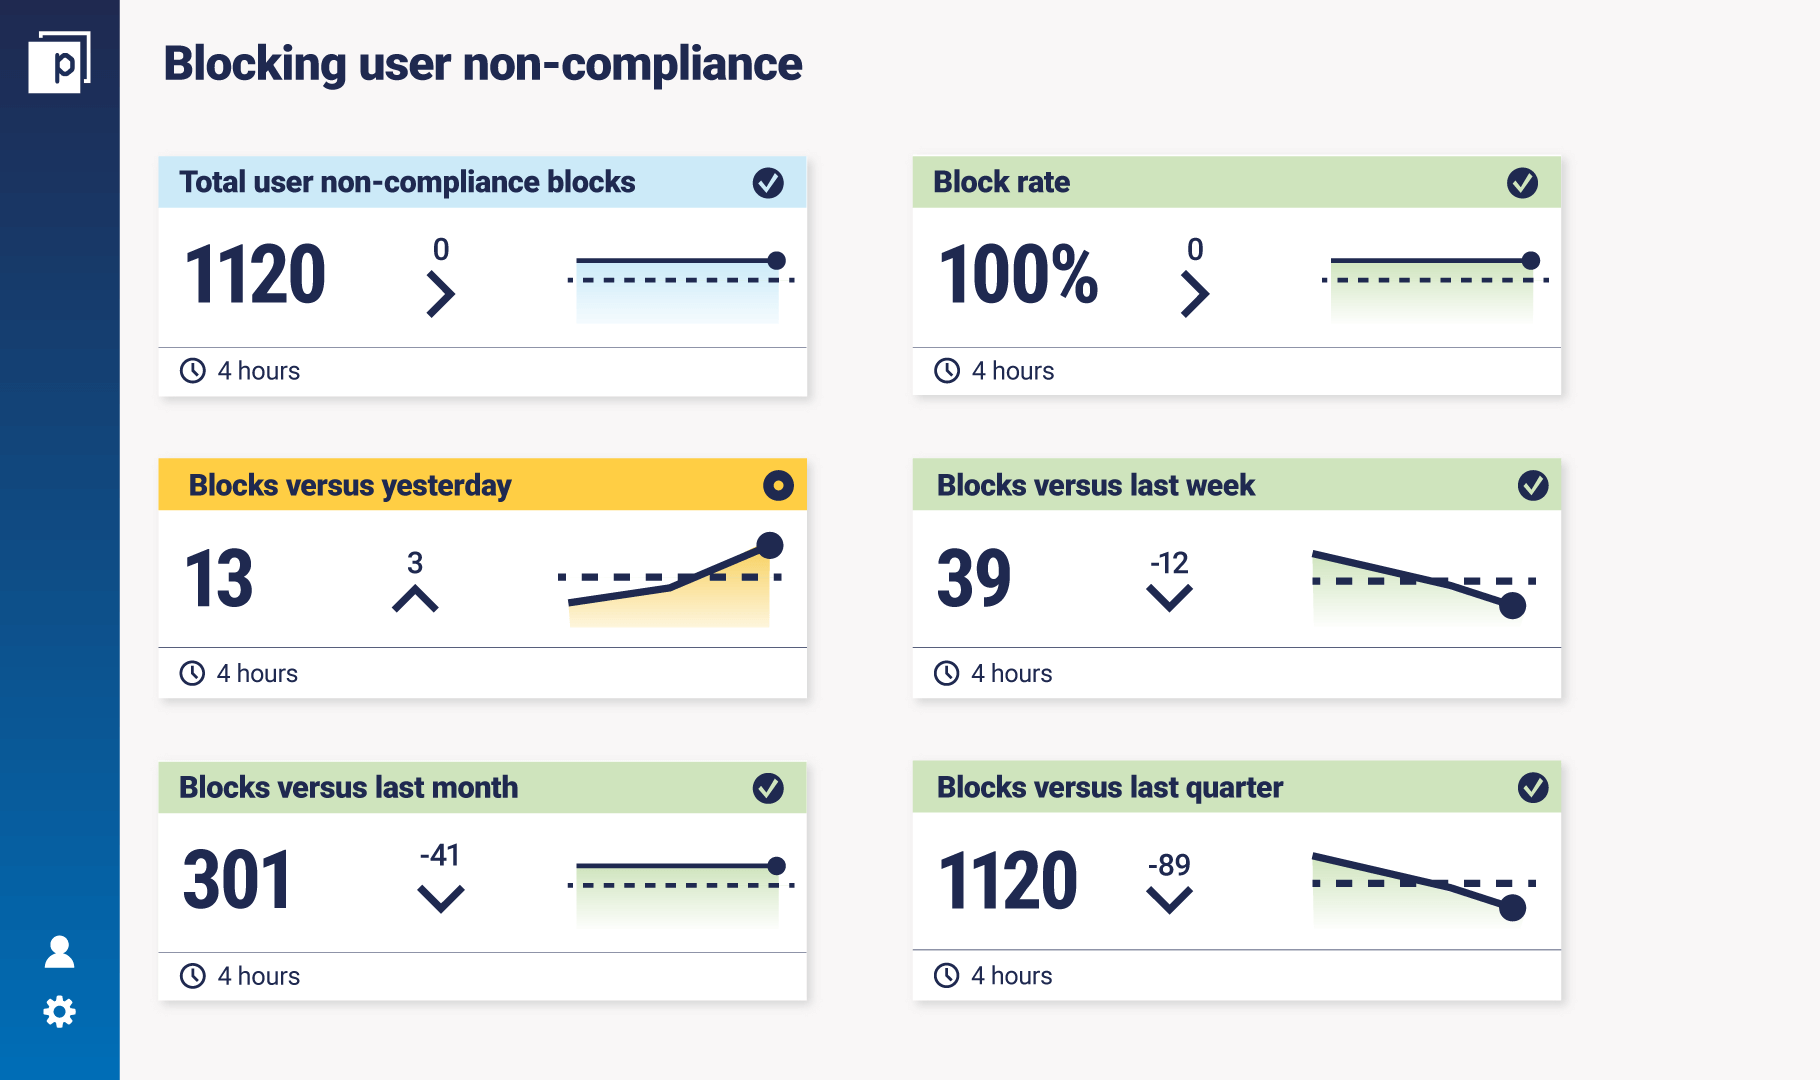Expand the right chevron on Total blocks card

(x=440, y=295)
